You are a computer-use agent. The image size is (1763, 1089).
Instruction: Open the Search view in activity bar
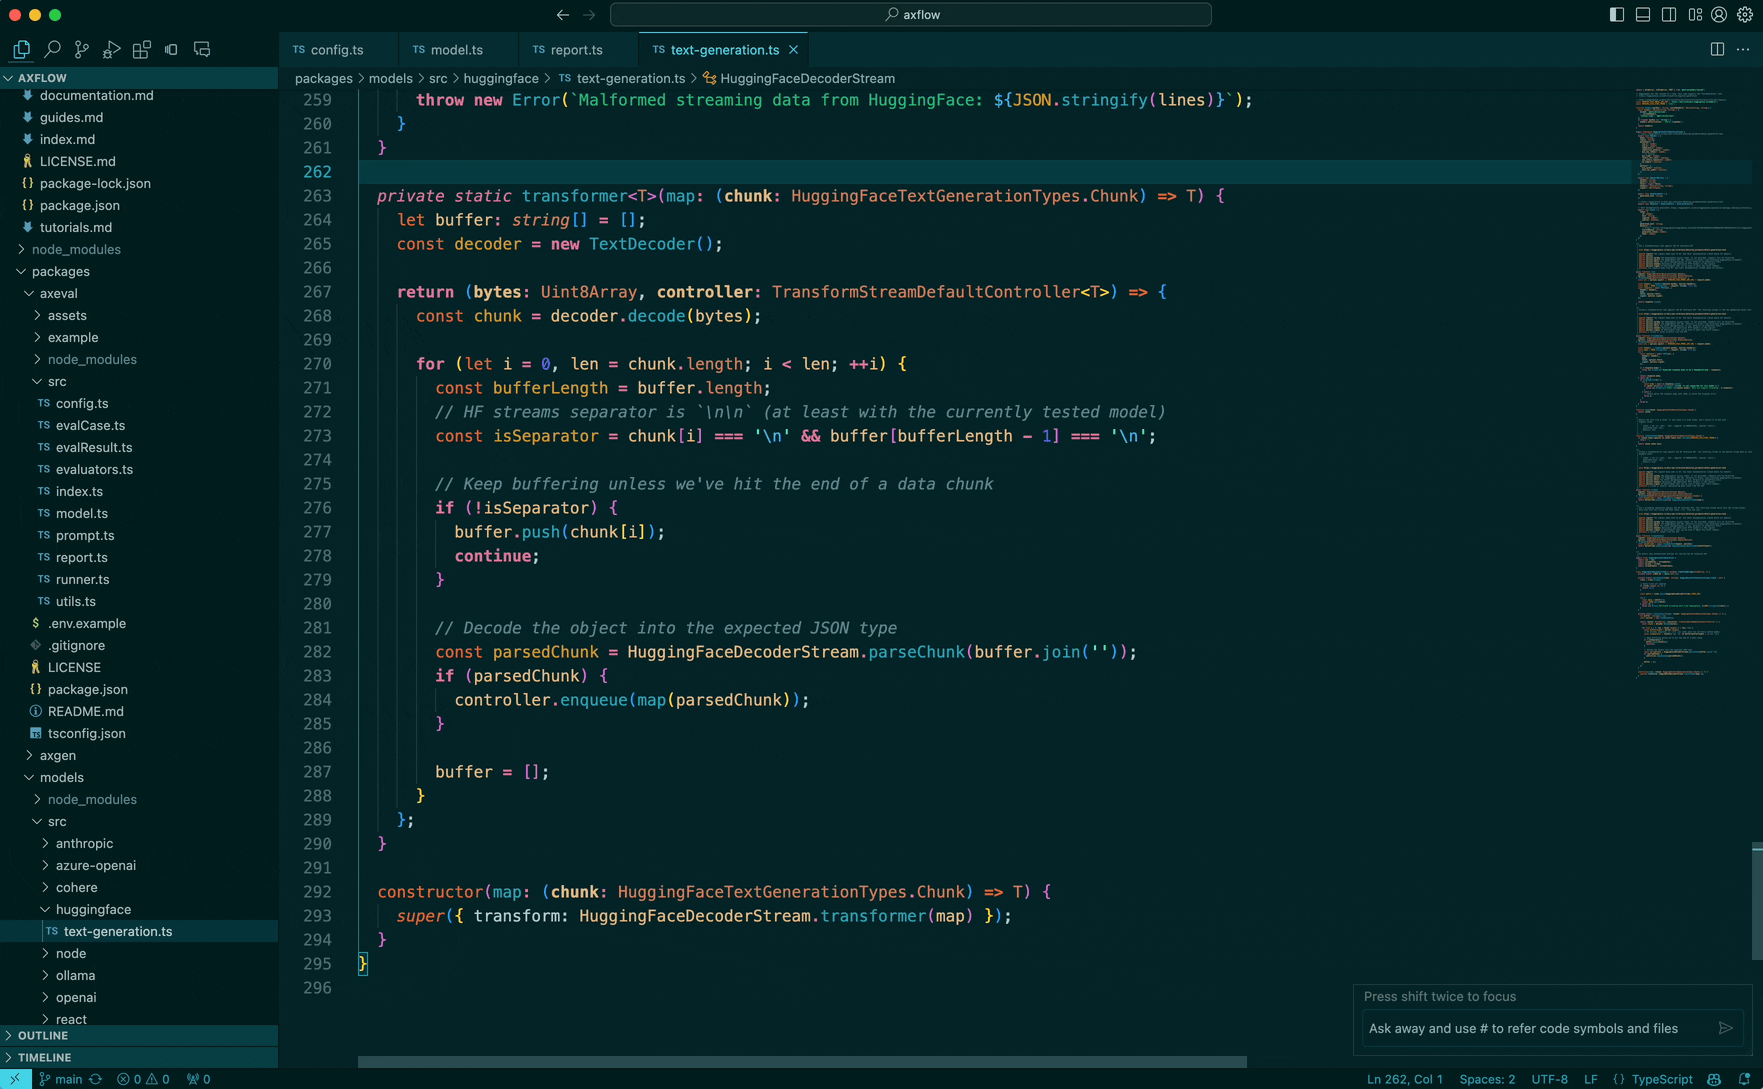pyautogui.click(x=52, y=49)
